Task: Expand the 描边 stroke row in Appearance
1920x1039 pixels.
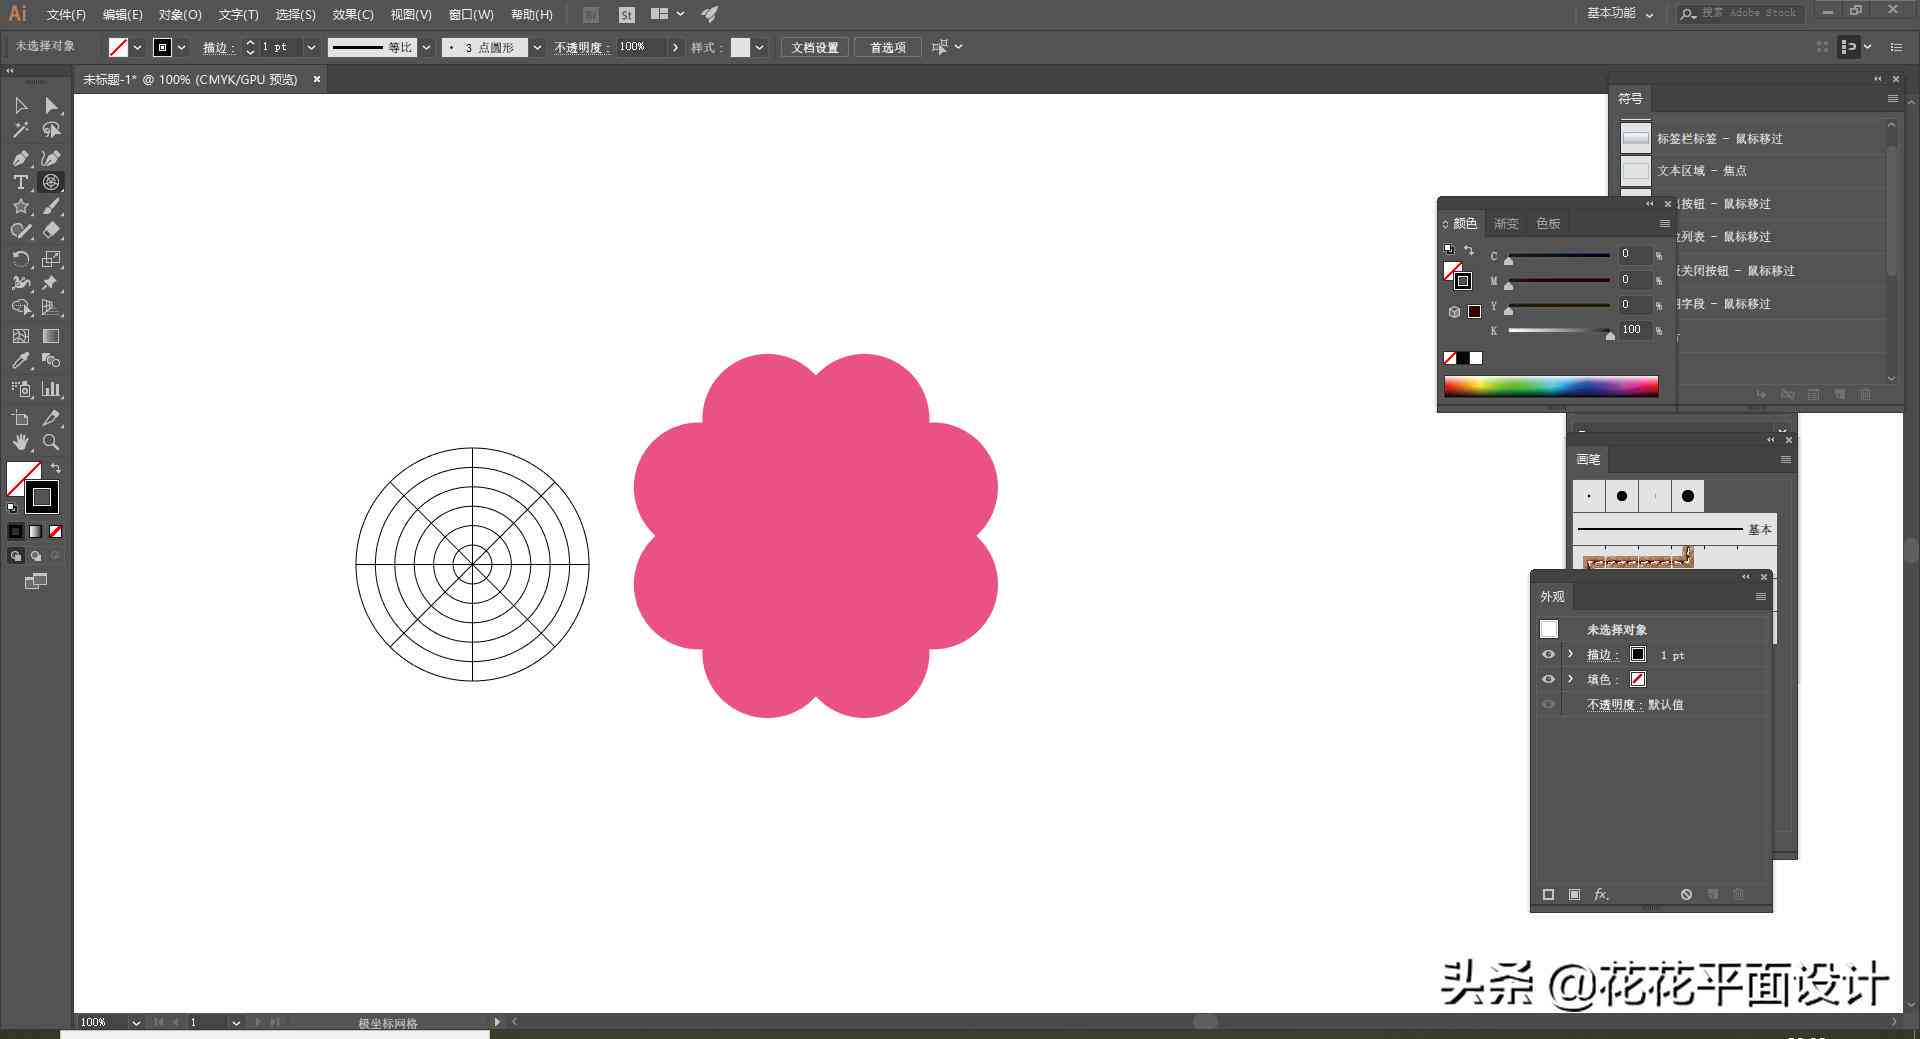Action: click(1570, 654)
